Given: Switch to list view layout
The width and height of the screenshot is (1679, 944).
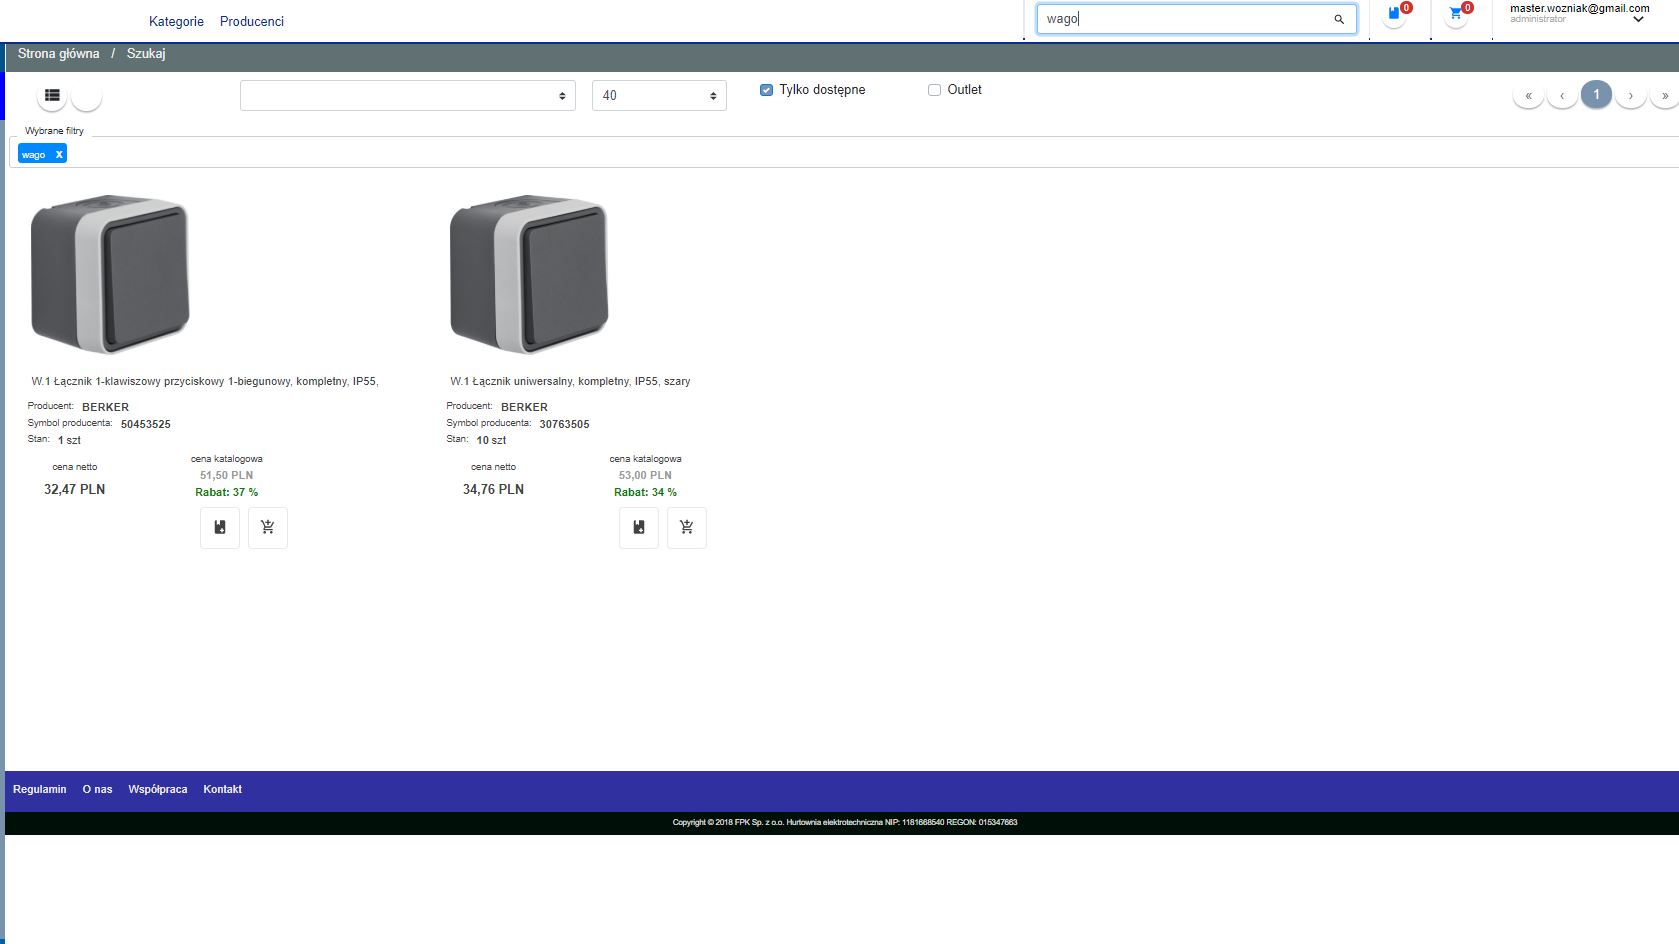Looking at the screenshot, I should tap(52, 96).
